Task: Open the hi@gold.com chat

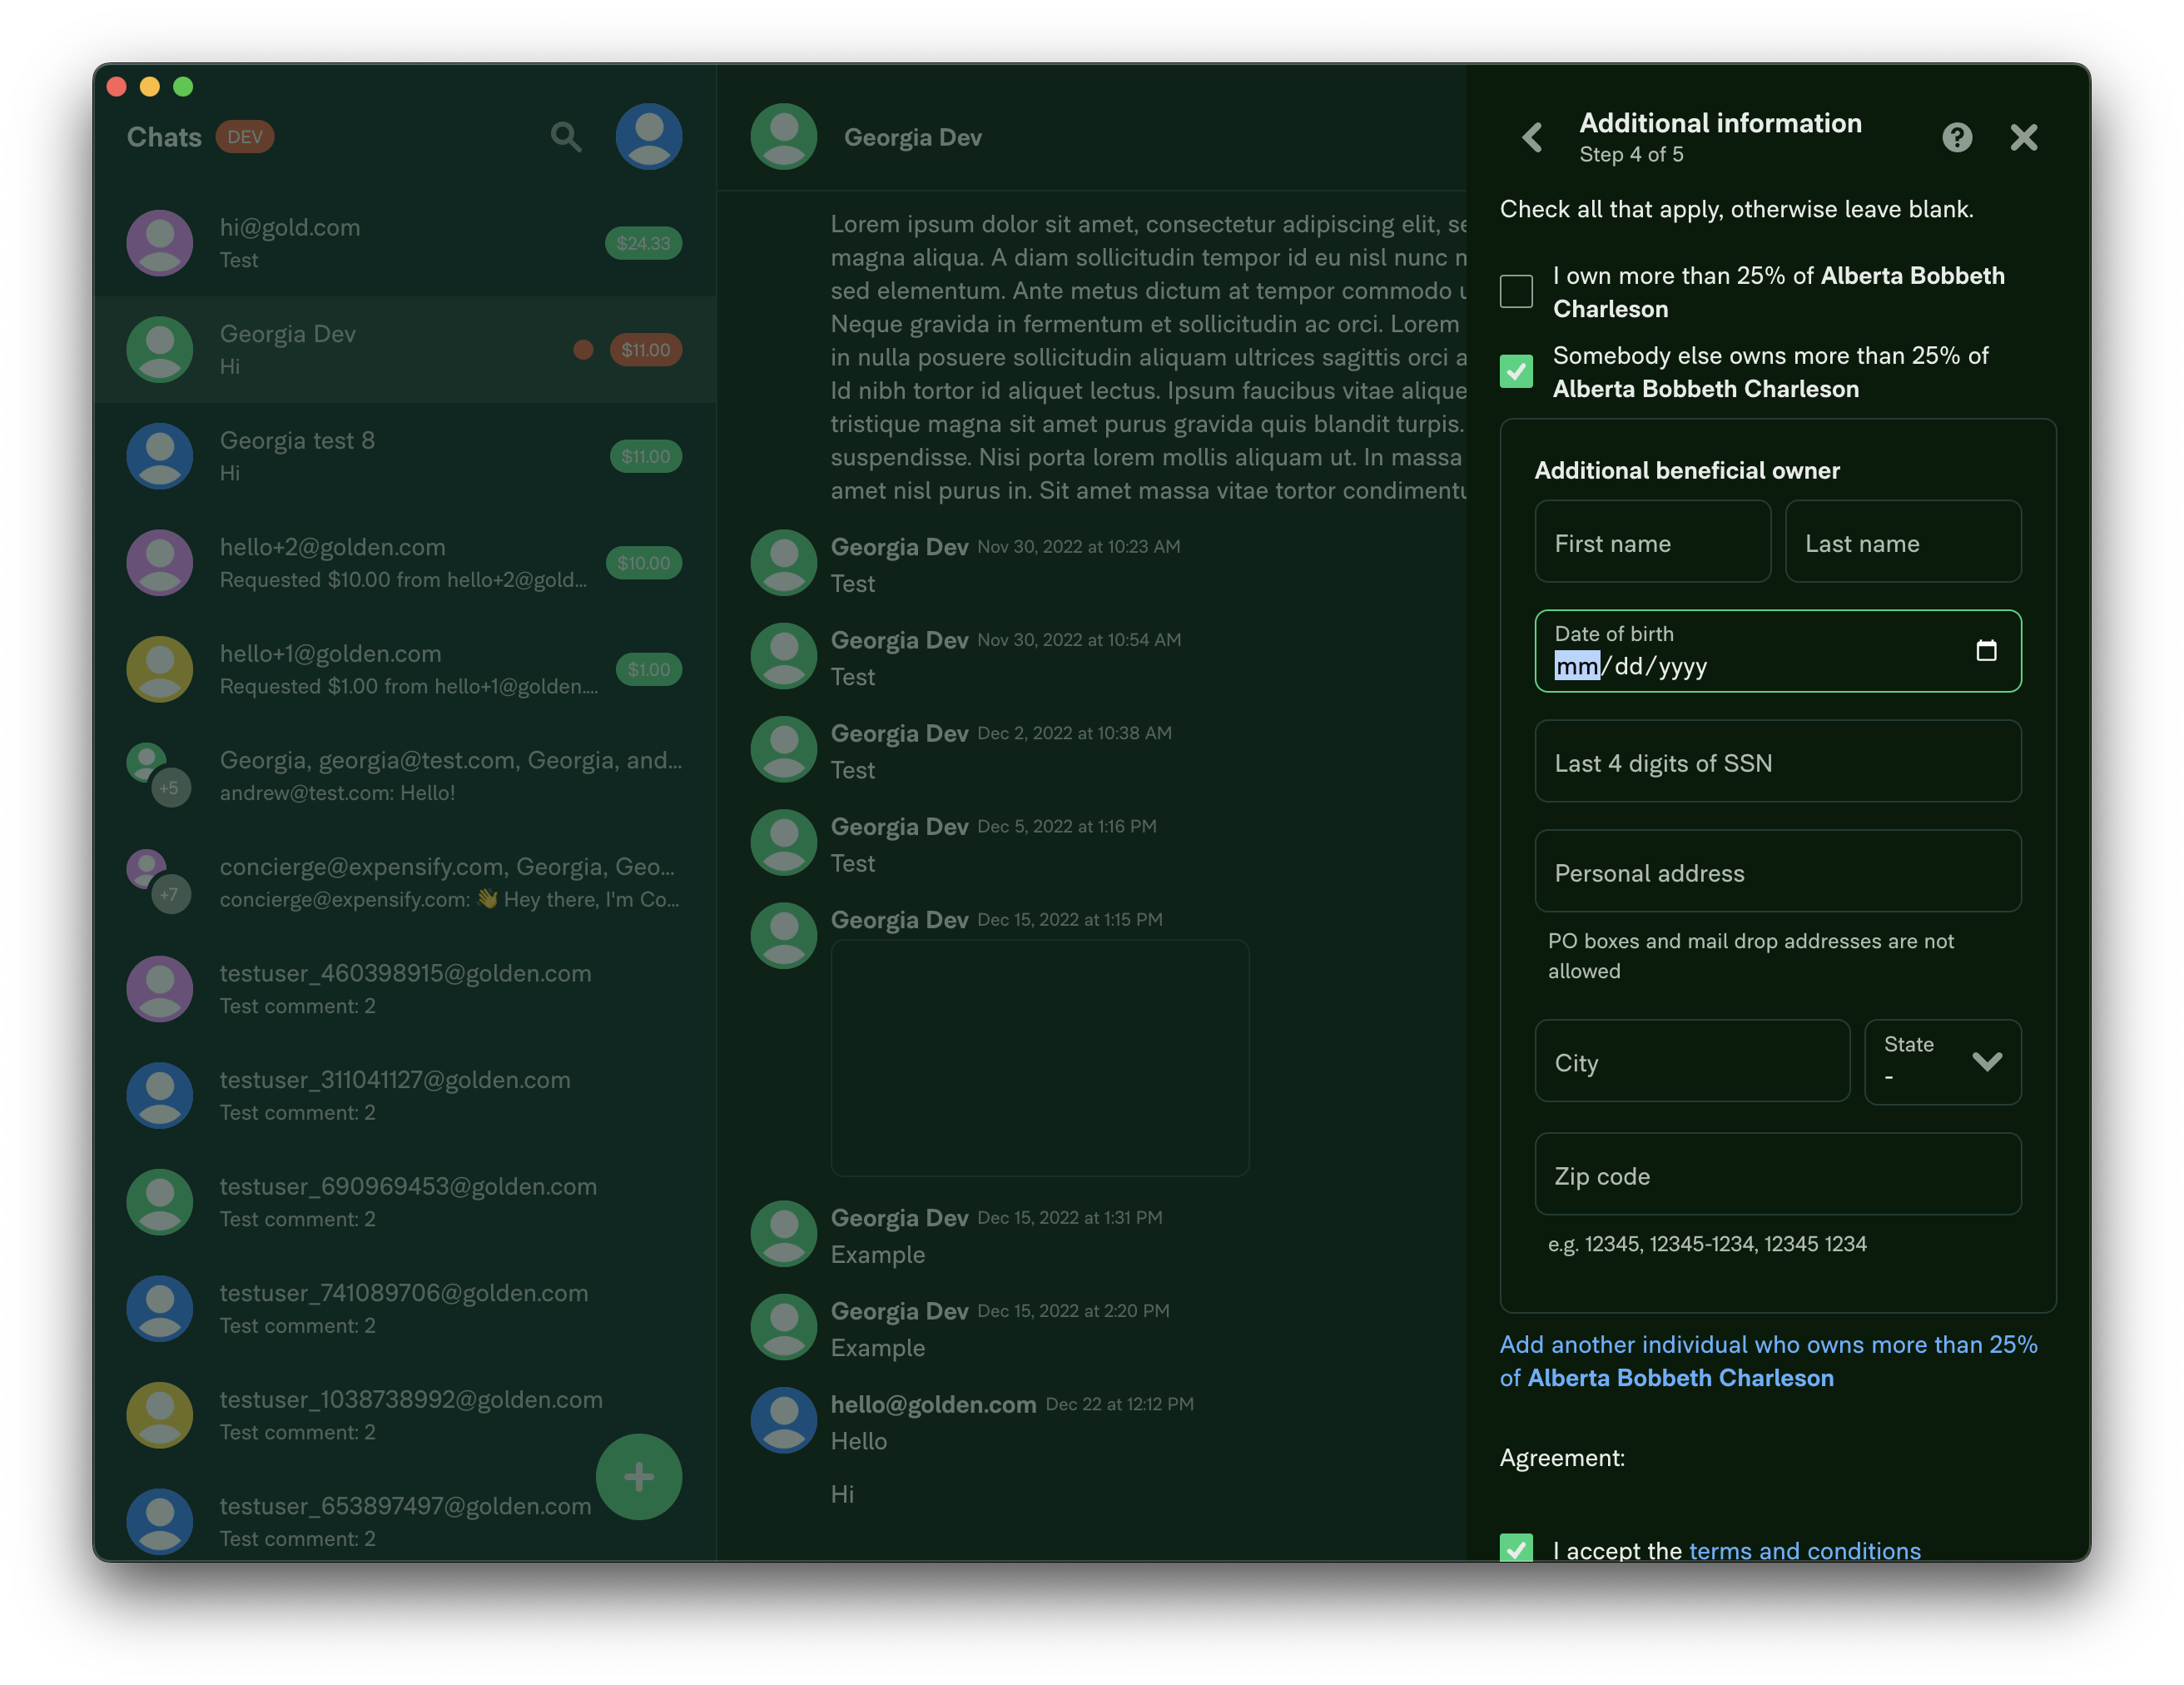Action: coord(405,243)
